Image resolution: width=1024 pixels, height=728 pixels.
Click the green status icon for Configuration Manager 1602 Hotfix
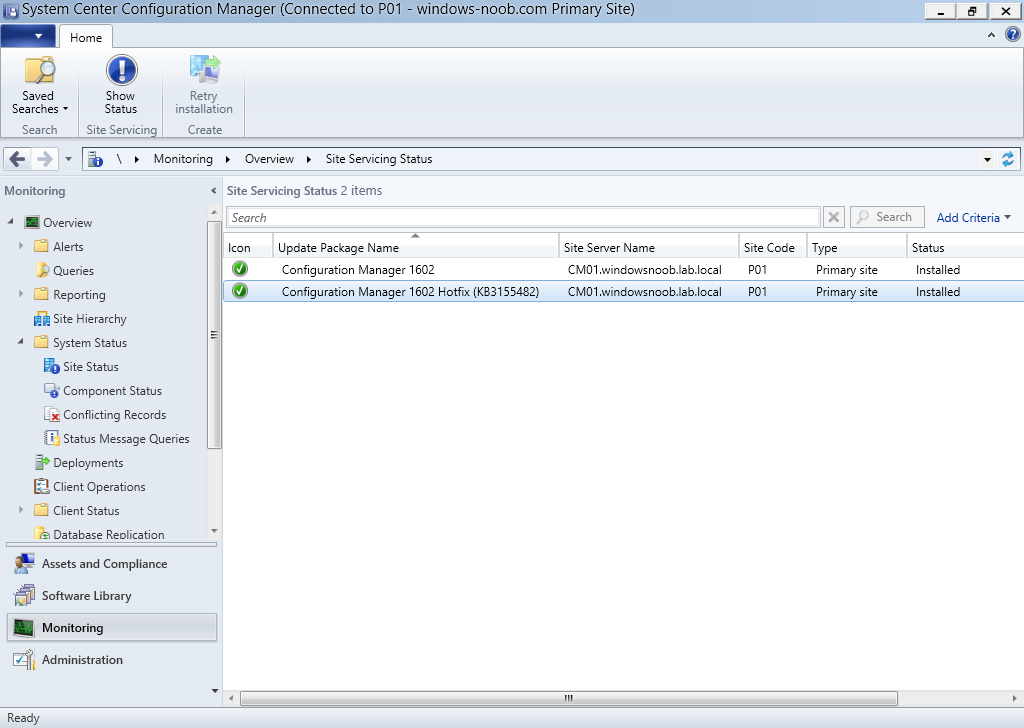(240, 291)
